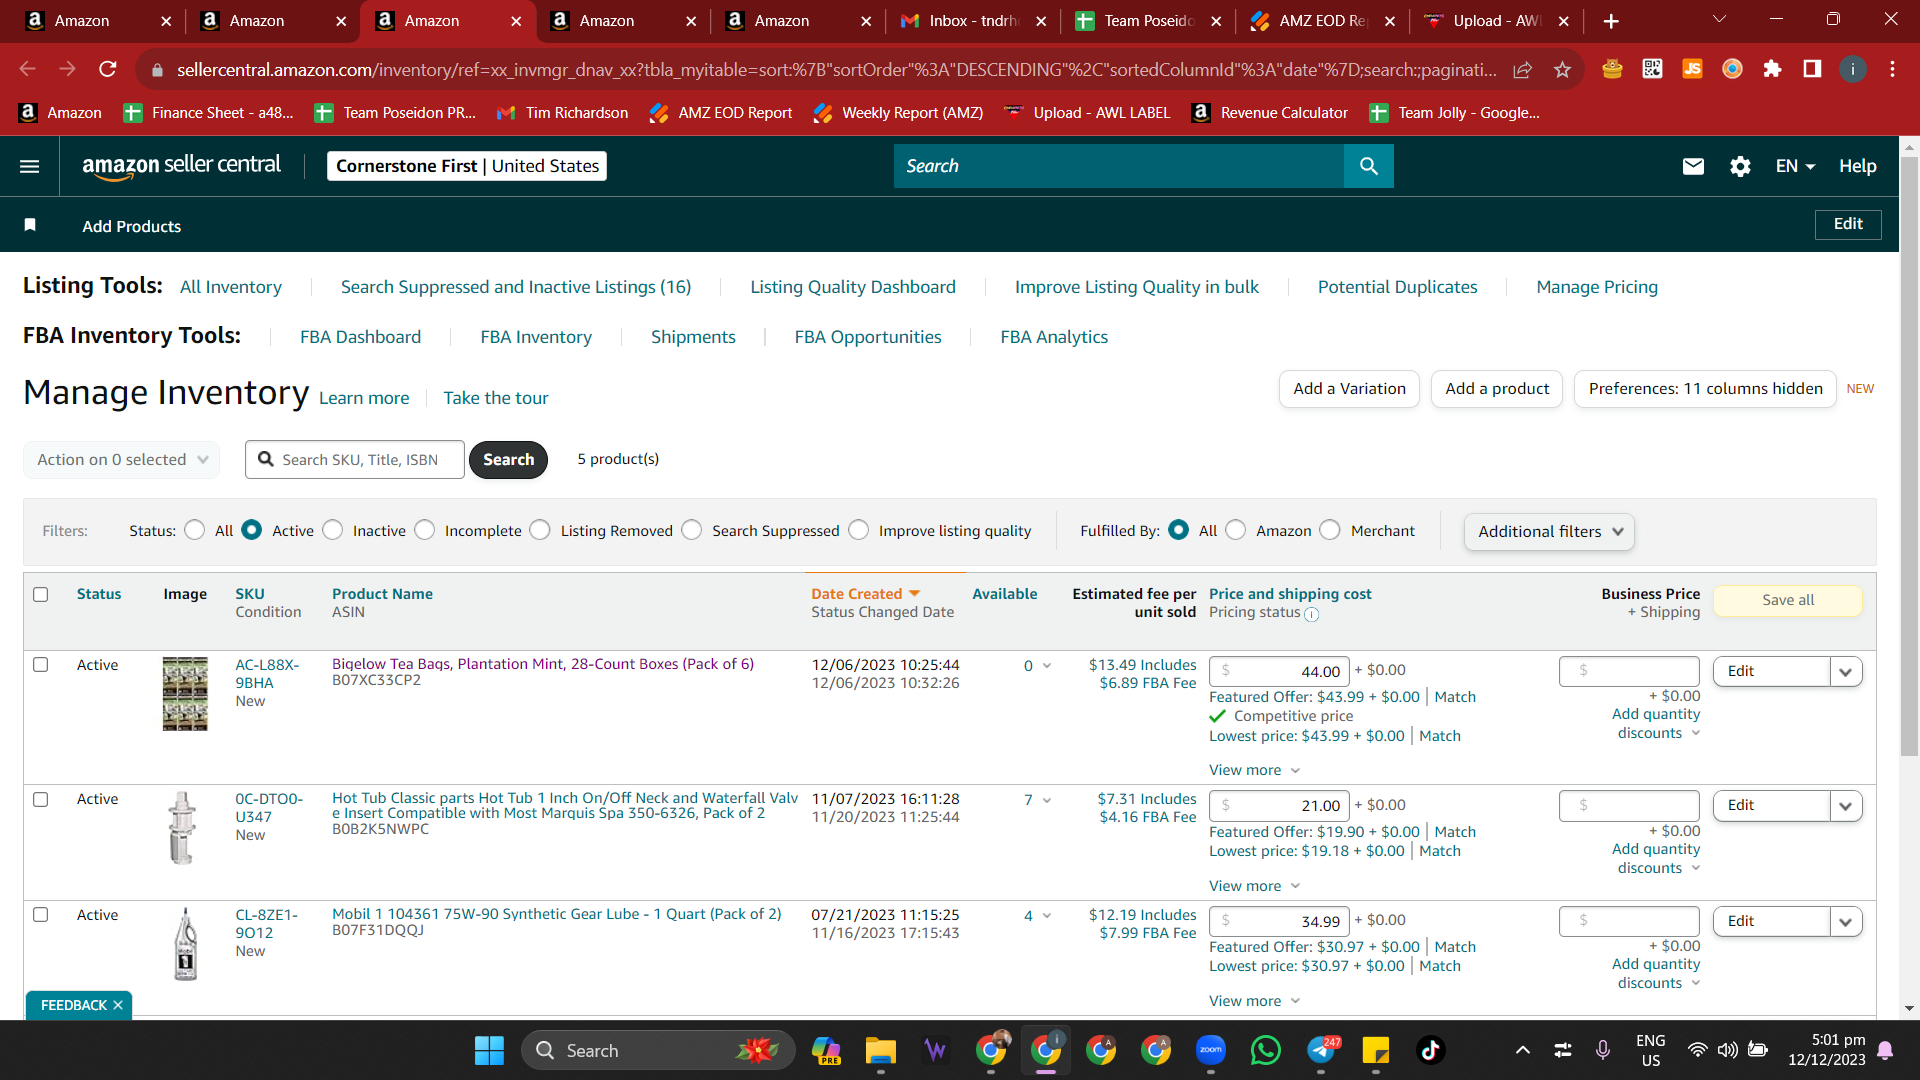Image resolution: width=1920 pixels, height=1080 pixels.
Task: Switch to Team Poseidon browser tab
Action: pos(1148,21)
